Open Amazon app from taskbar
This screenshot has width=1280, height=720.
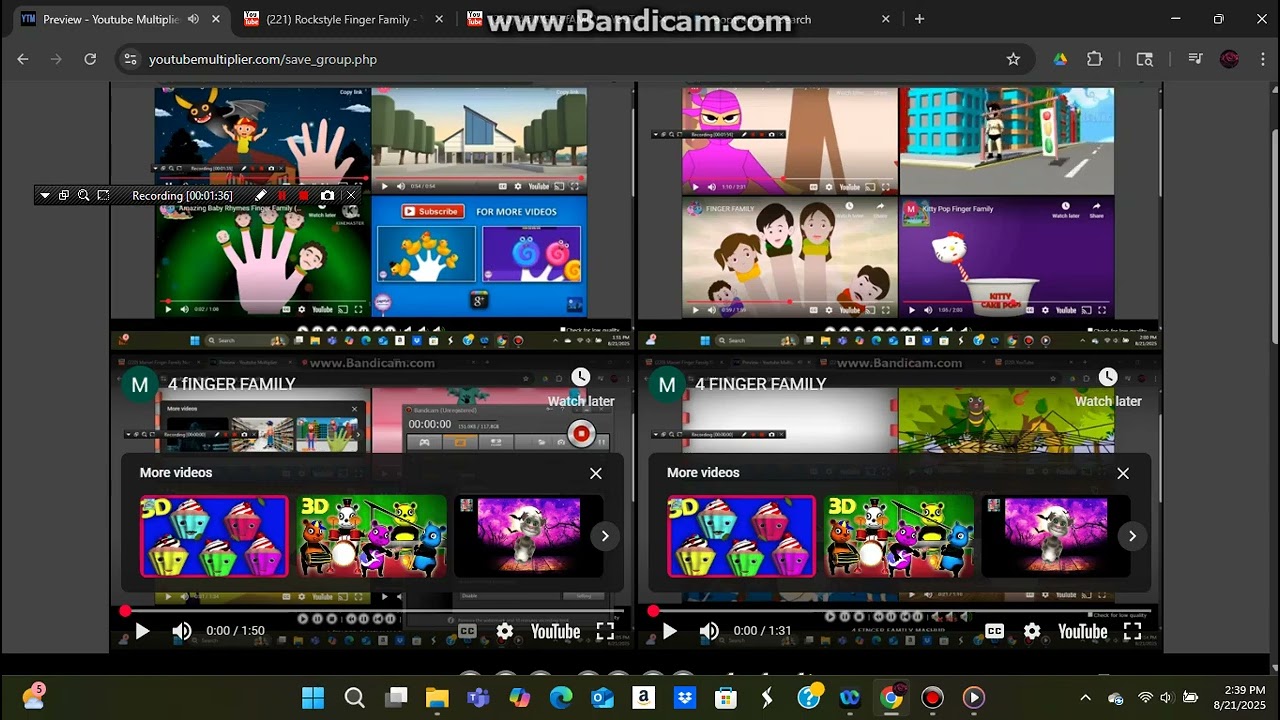click(x=643, y=697)
